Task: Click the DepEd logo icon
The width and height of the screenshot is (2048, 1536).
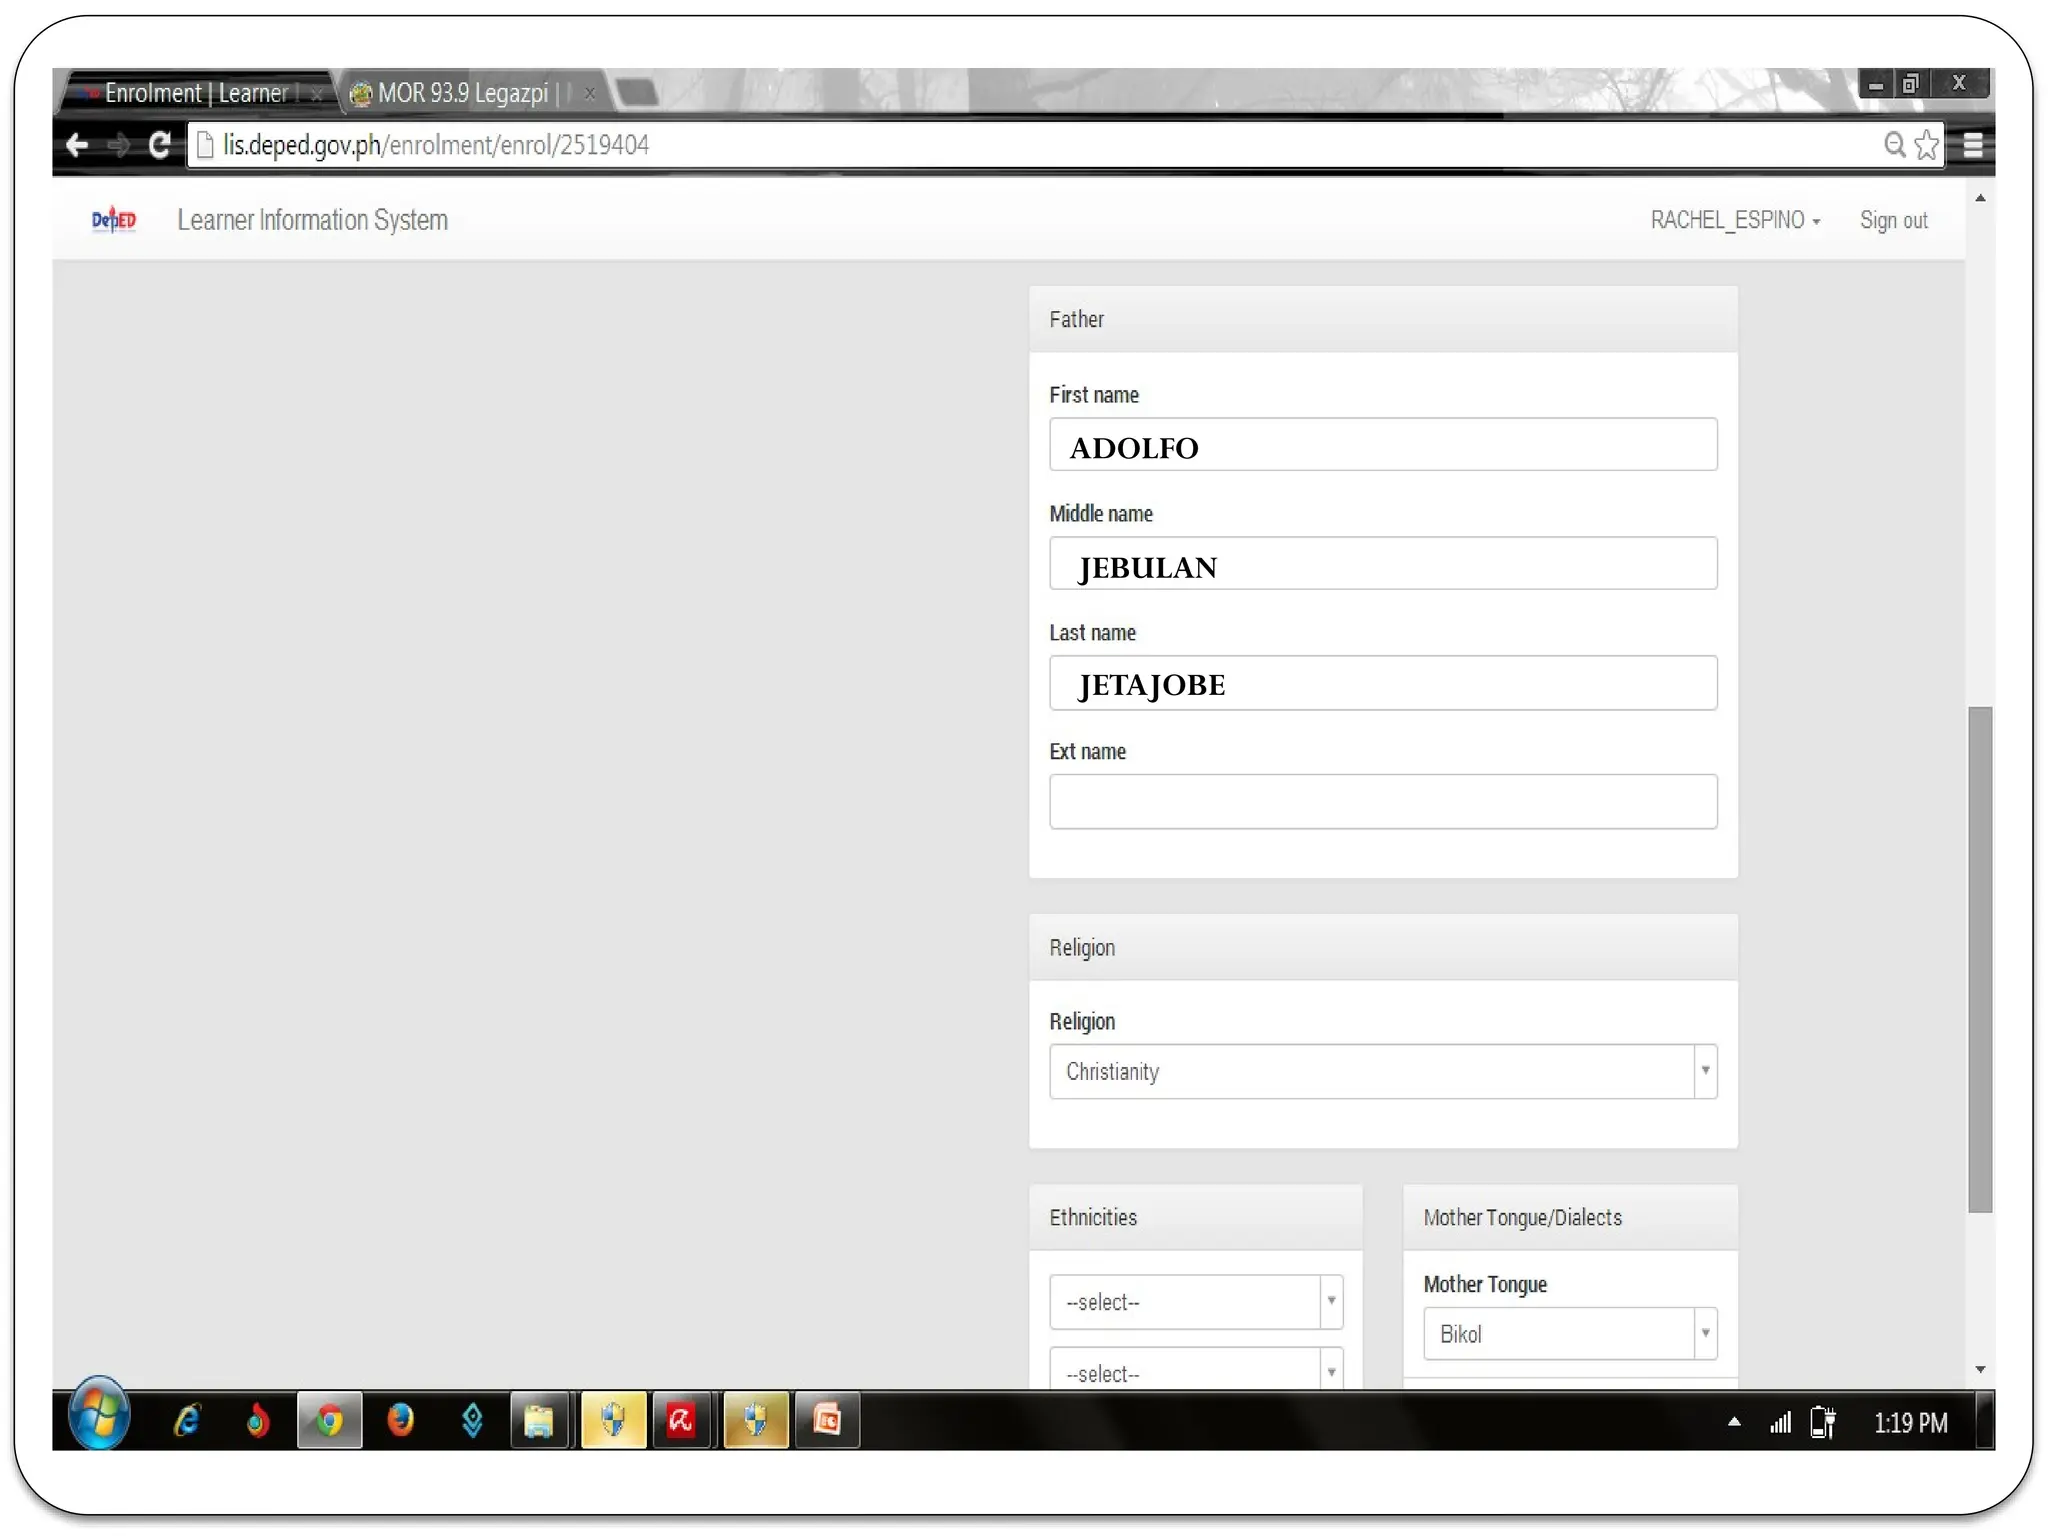Action: click(x=113, y=220)
